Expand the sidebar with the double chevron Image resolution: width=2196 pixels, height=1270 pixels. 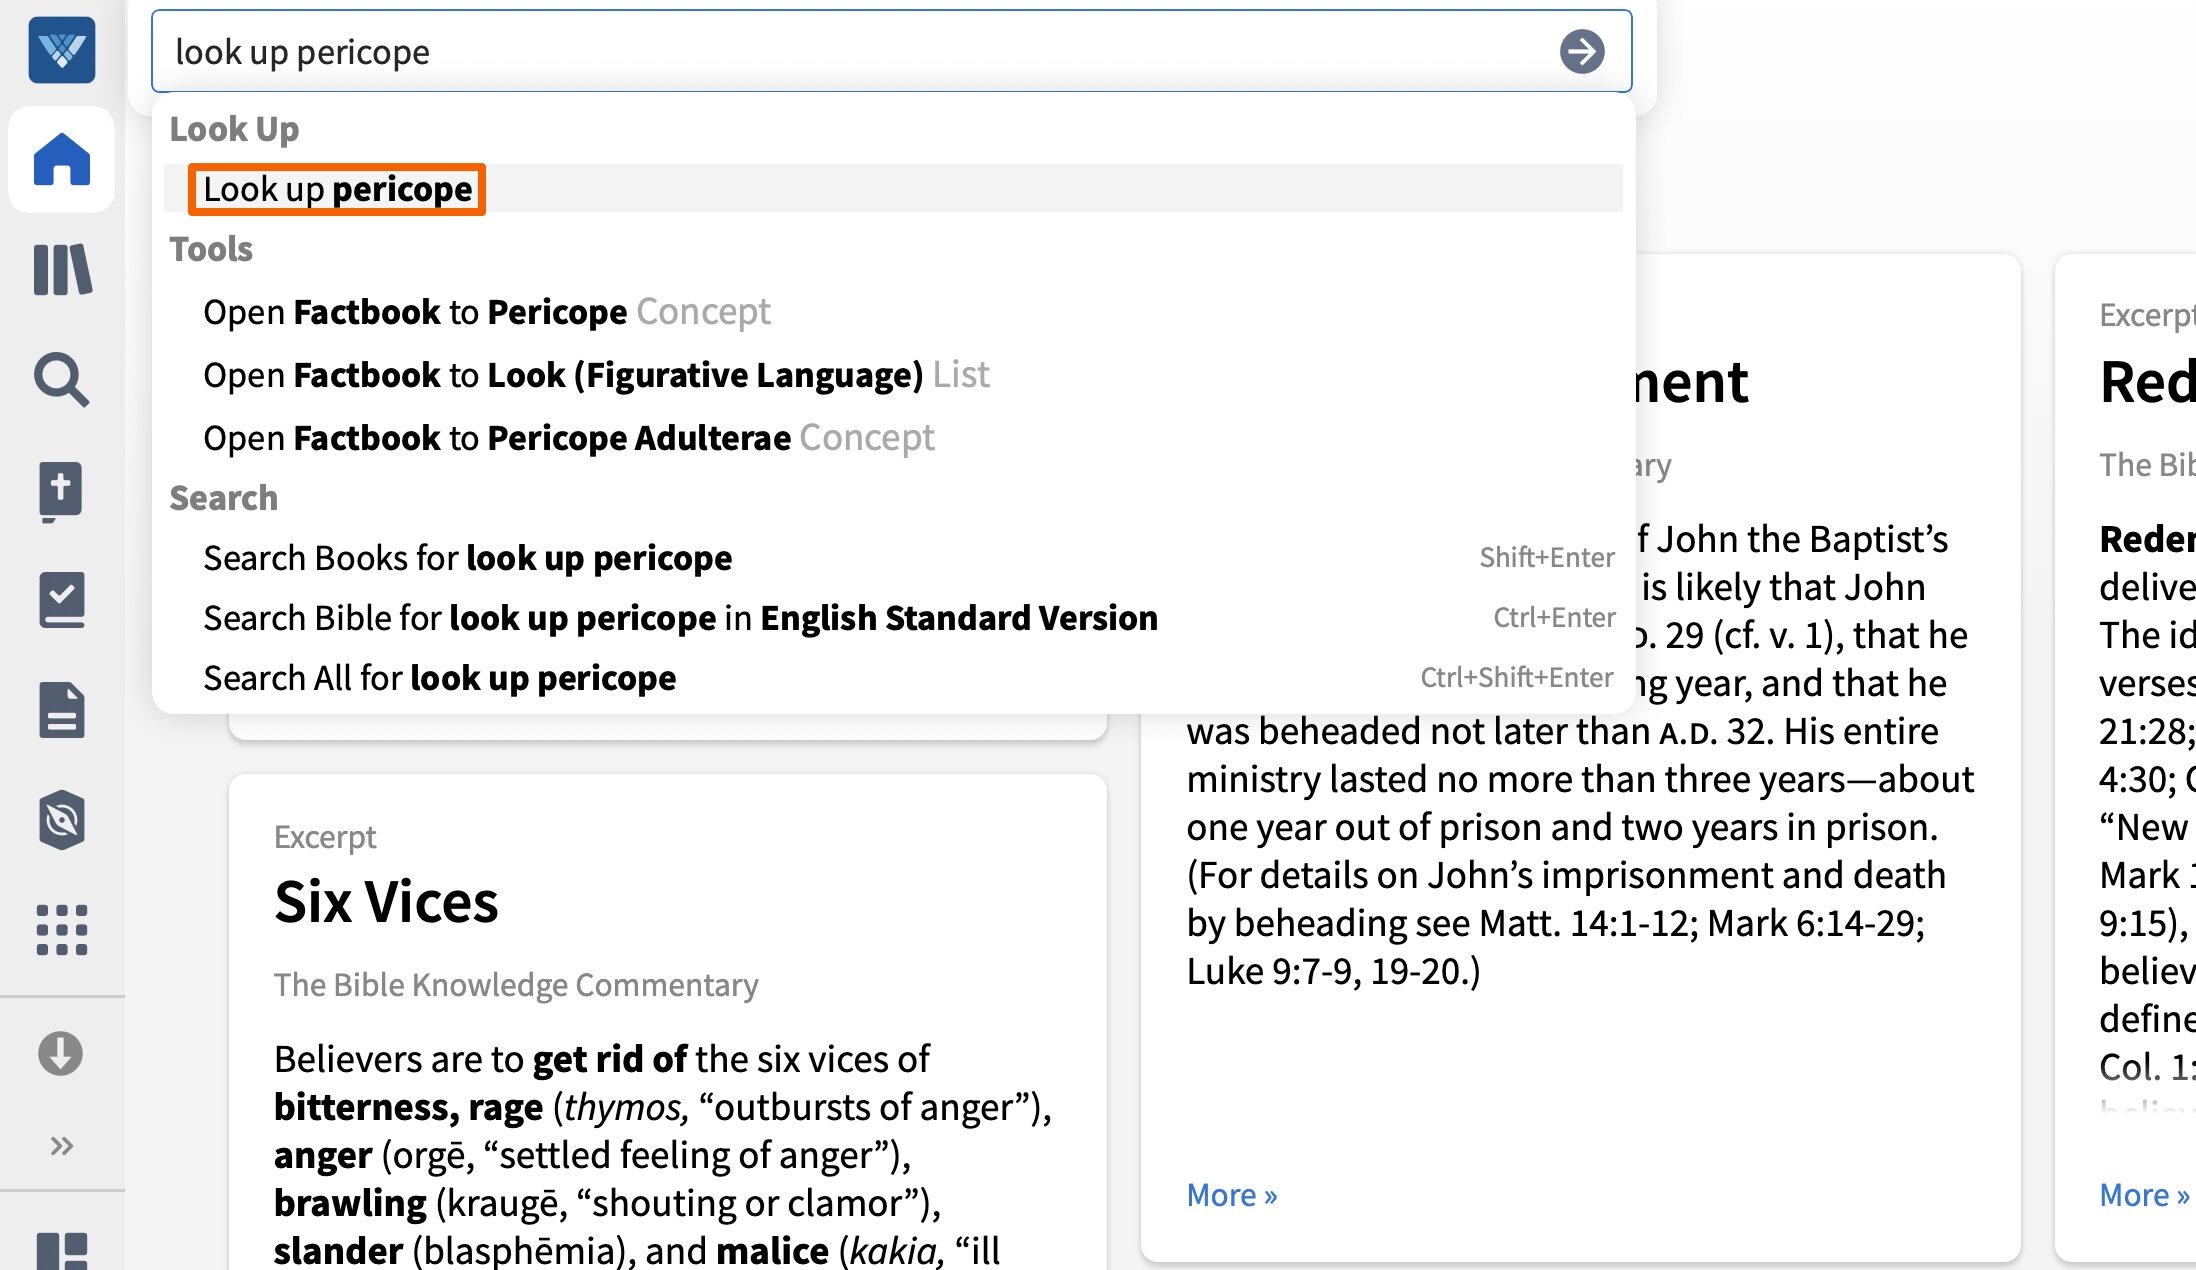61,1145
